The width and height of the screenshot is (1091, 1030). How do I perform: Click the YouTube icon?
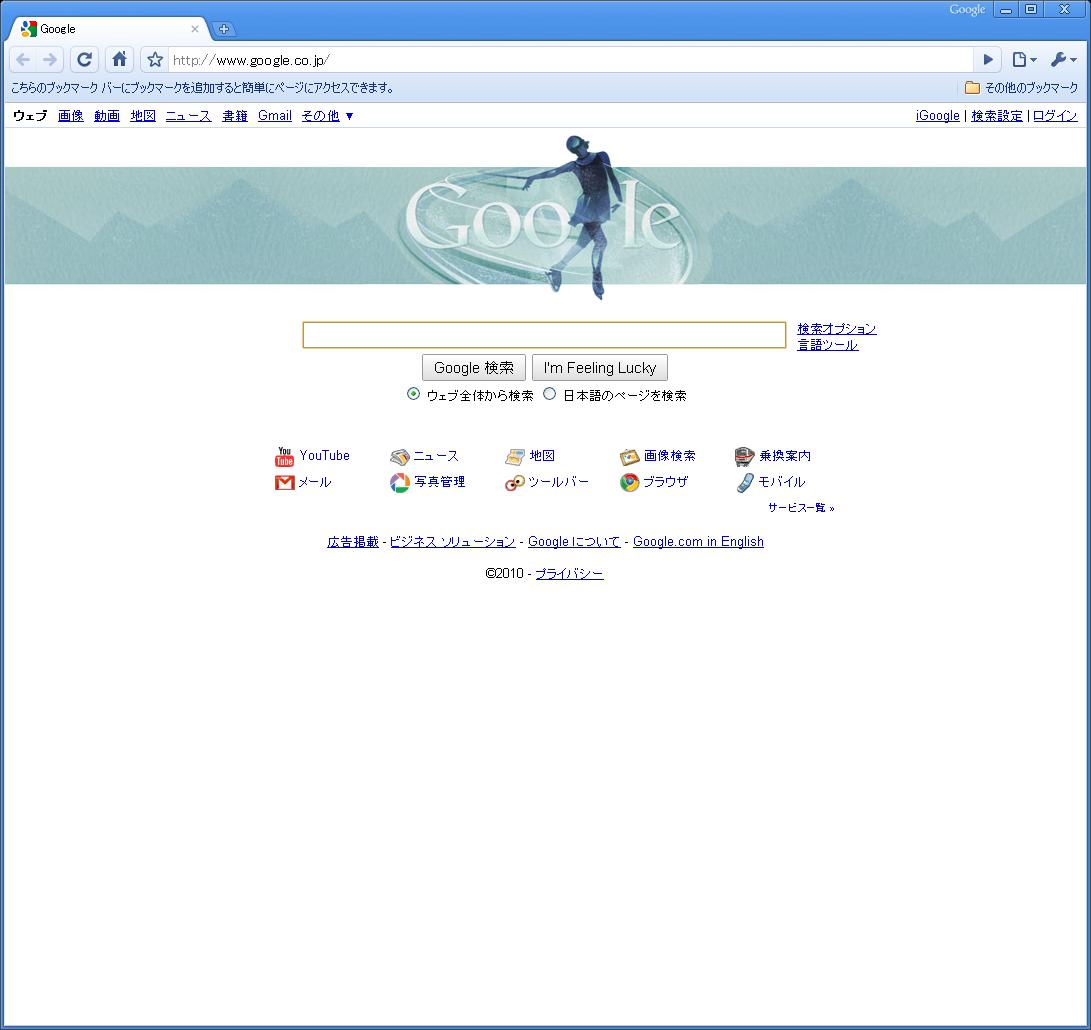tap(284, 457)
